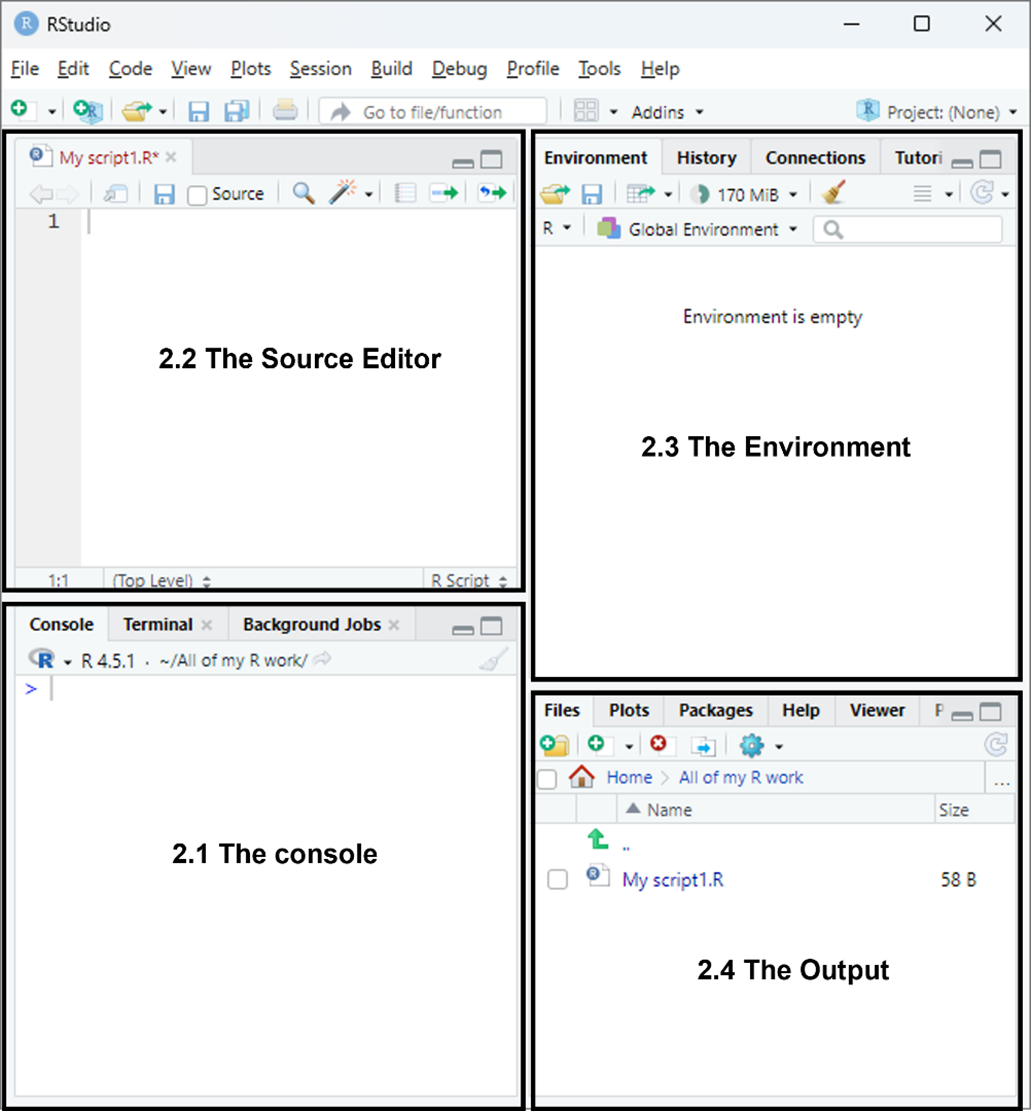The image size is (1031, 1111).
Task: Click the code tools magic wand
Action: point(343,192)
